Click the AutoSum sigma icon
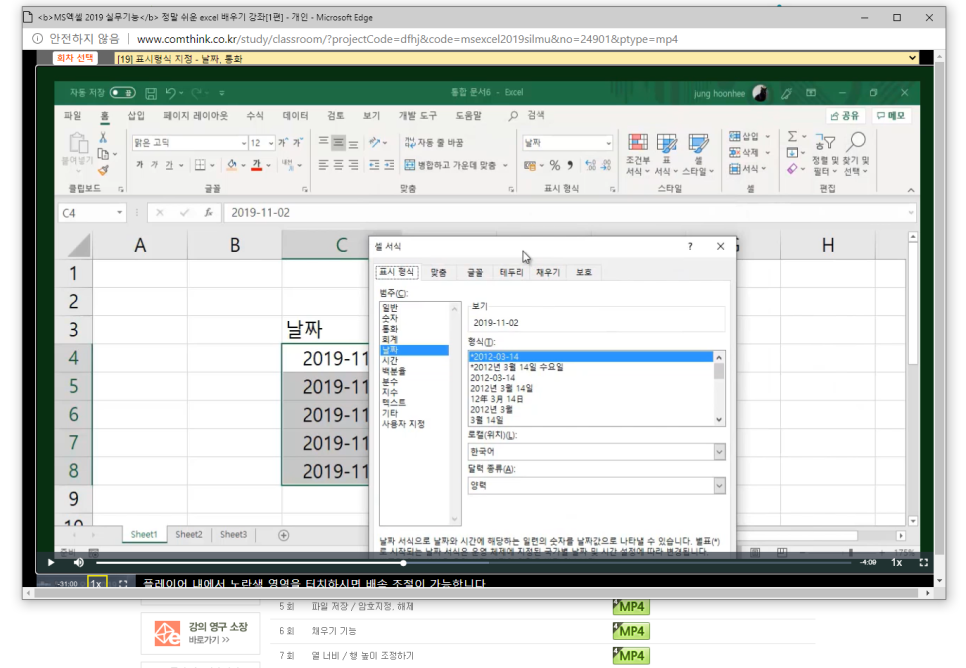 tap(792, 136)
